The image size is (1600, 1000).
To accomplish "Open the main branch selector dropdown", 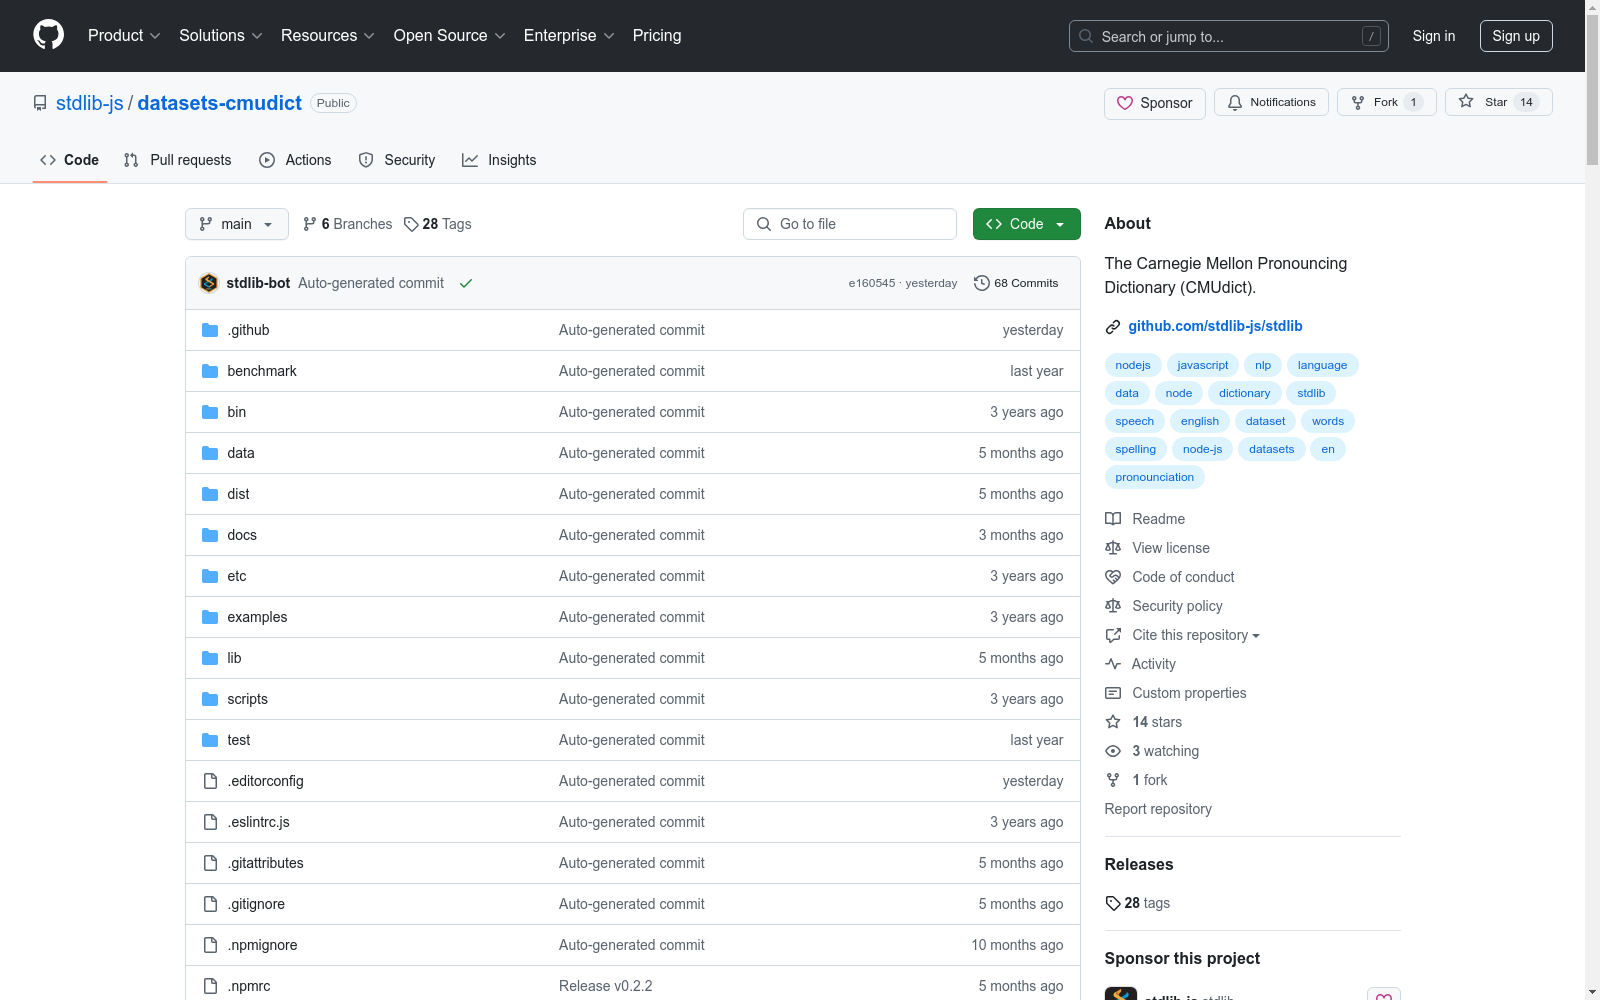I will [x=236, y=224].
